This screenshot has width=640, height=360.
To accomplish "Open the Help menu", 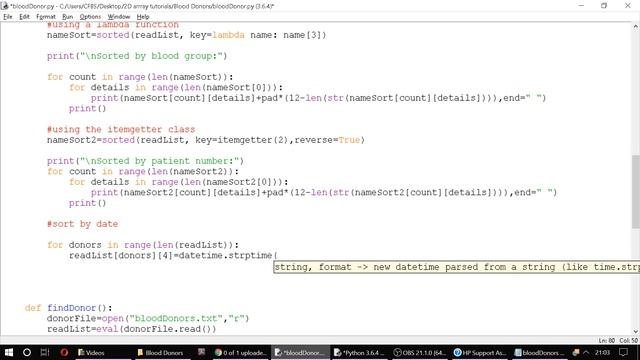I will 142,17.
